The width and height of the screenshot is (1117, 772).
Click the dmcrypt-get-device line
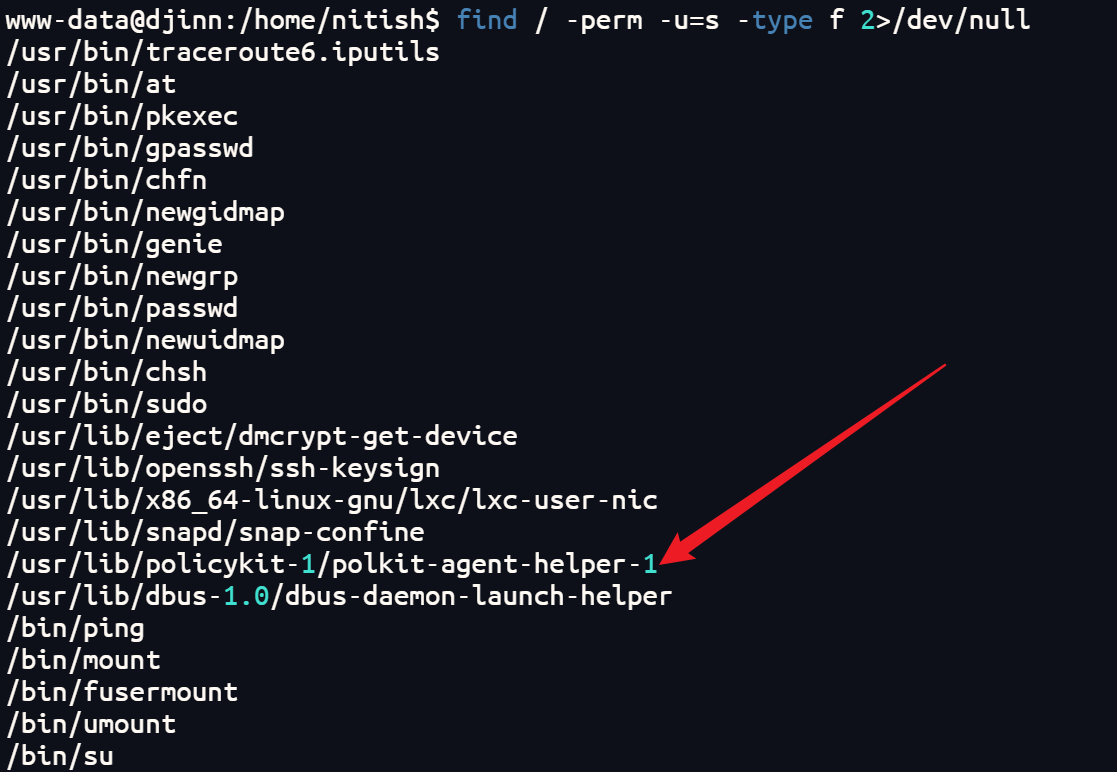[x=261, y=437]
